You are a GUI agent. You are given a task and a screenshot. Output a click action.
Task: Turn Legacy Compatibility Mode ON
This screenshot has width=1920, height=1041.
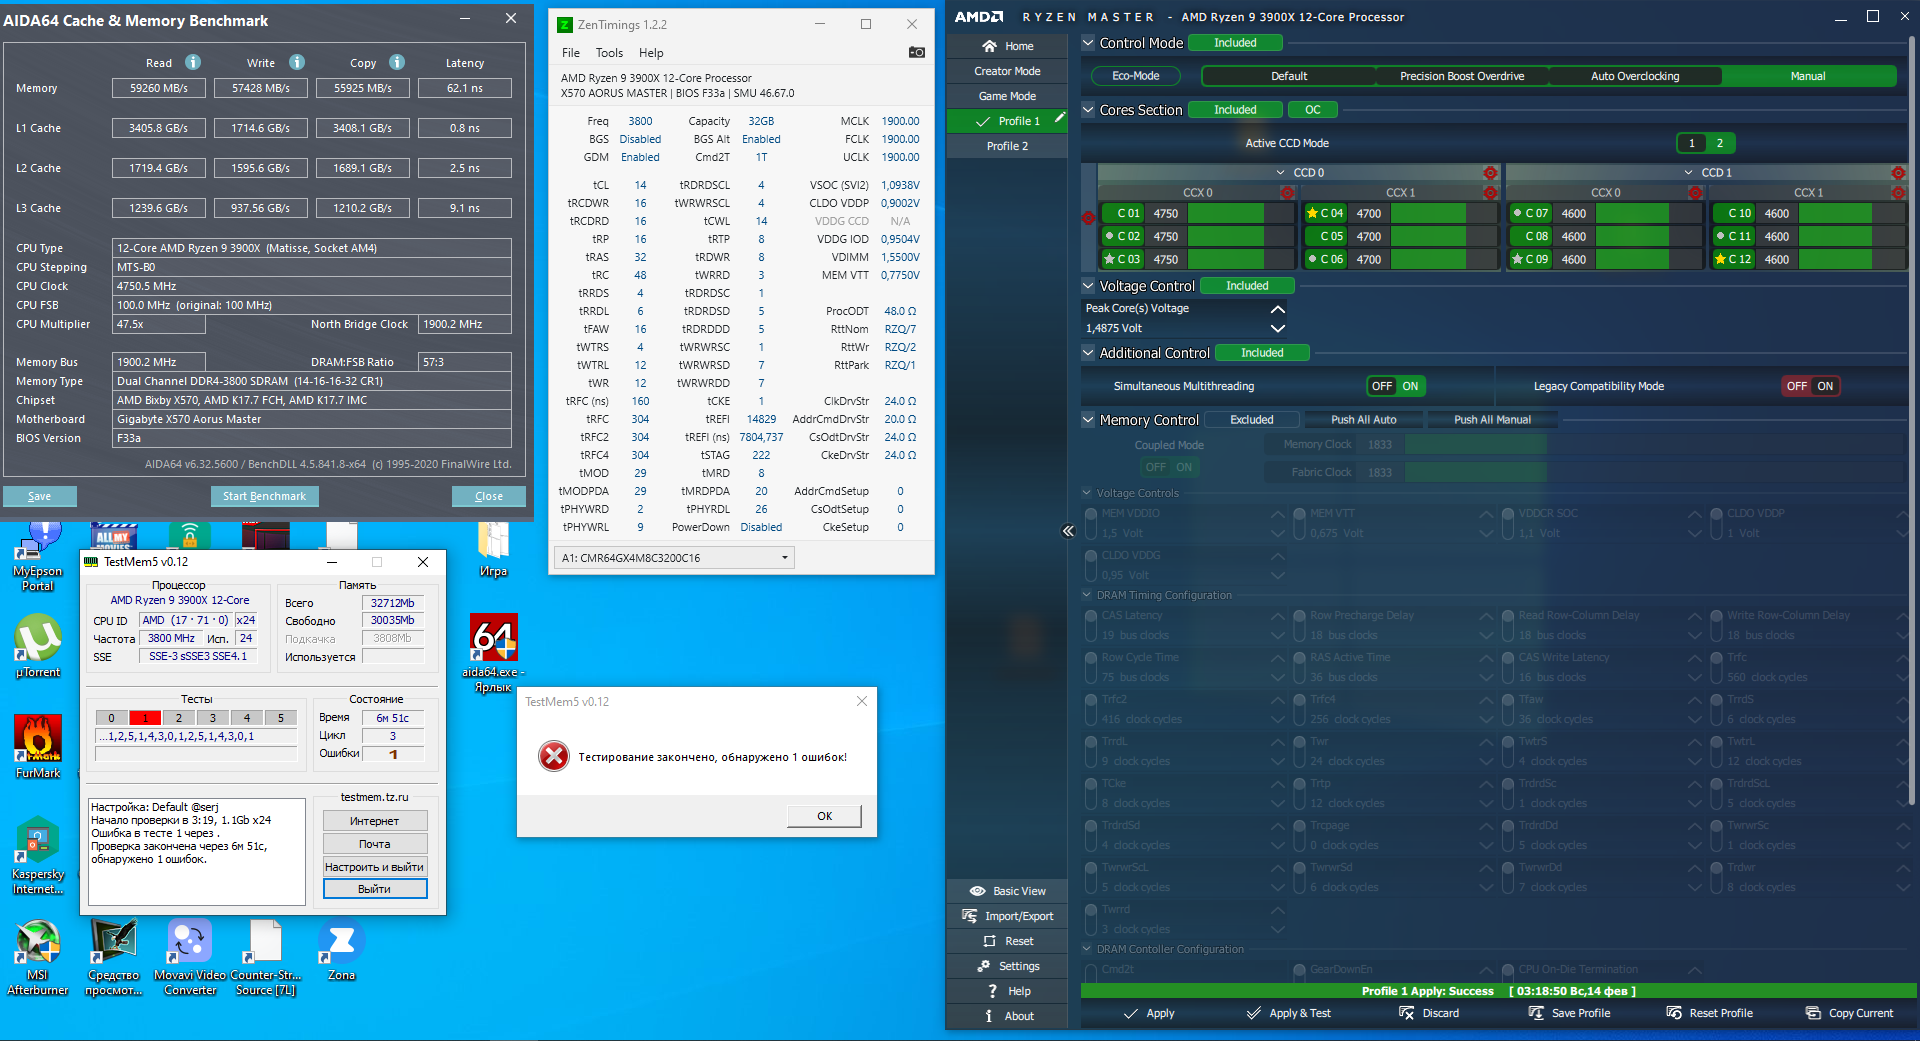coord(1825,386)
